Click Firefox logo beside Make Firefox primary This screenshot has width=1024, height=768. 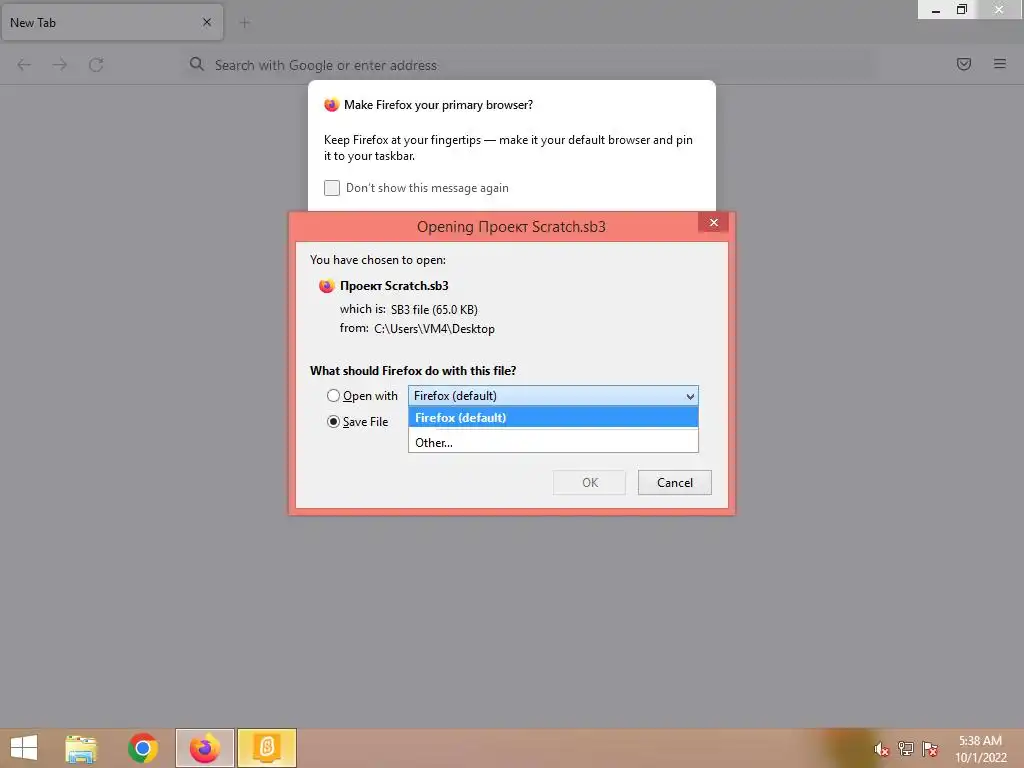(x=332, y=104)
